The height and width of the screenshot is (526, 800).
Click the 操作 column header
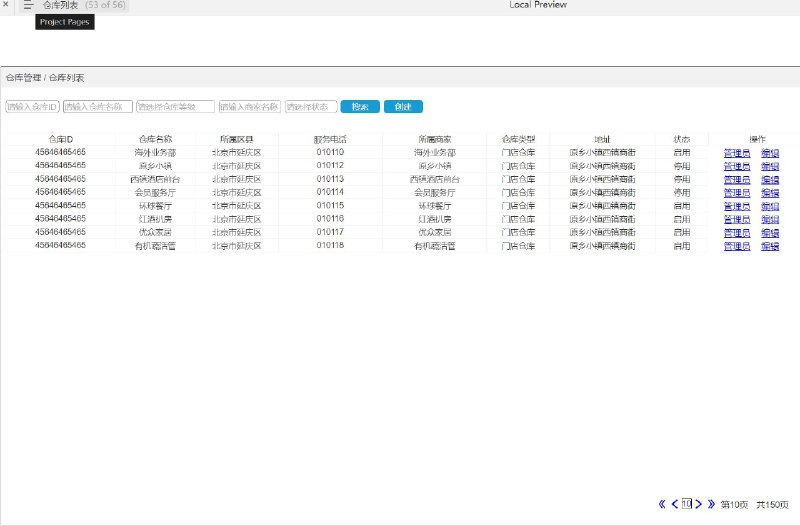tap(757, 139)
